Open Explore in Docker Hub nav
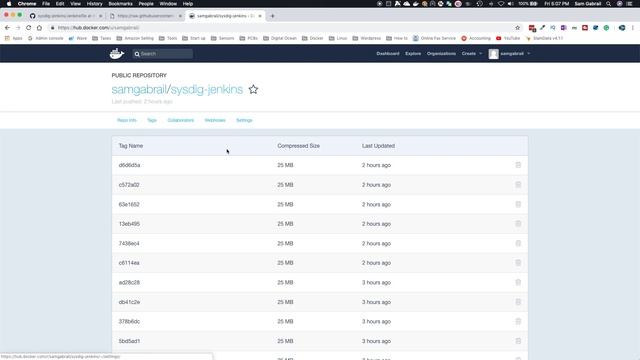The image size is (640, 360). 413,53
